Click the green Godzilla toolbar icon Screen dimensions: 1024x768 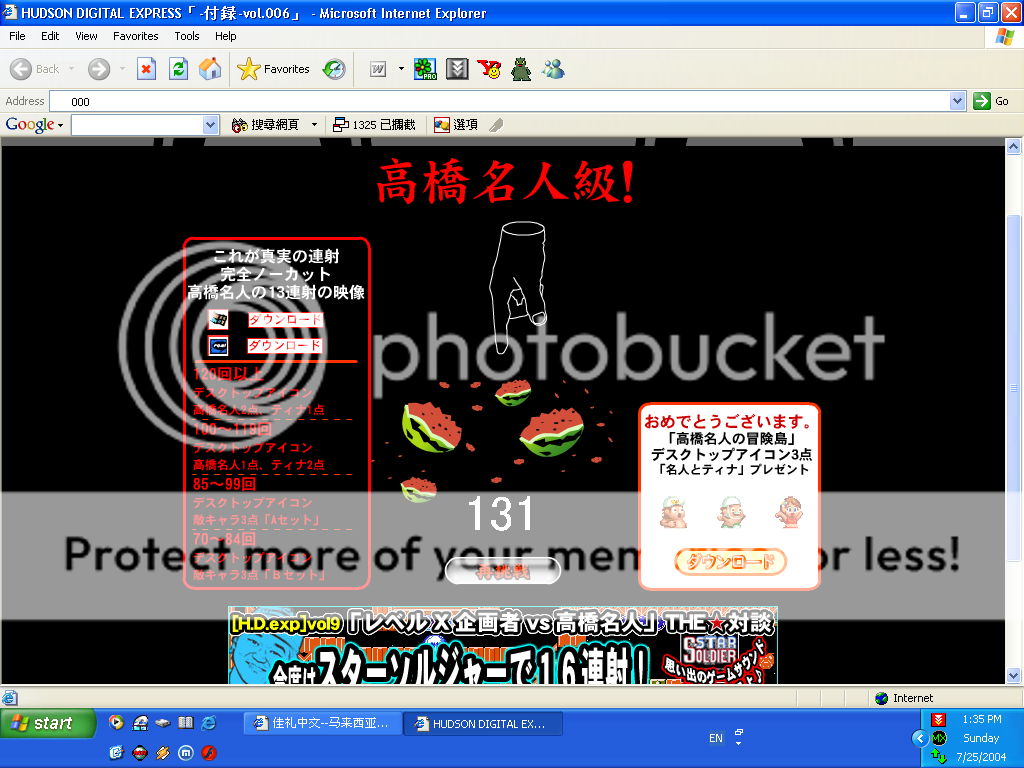(521, 69)
